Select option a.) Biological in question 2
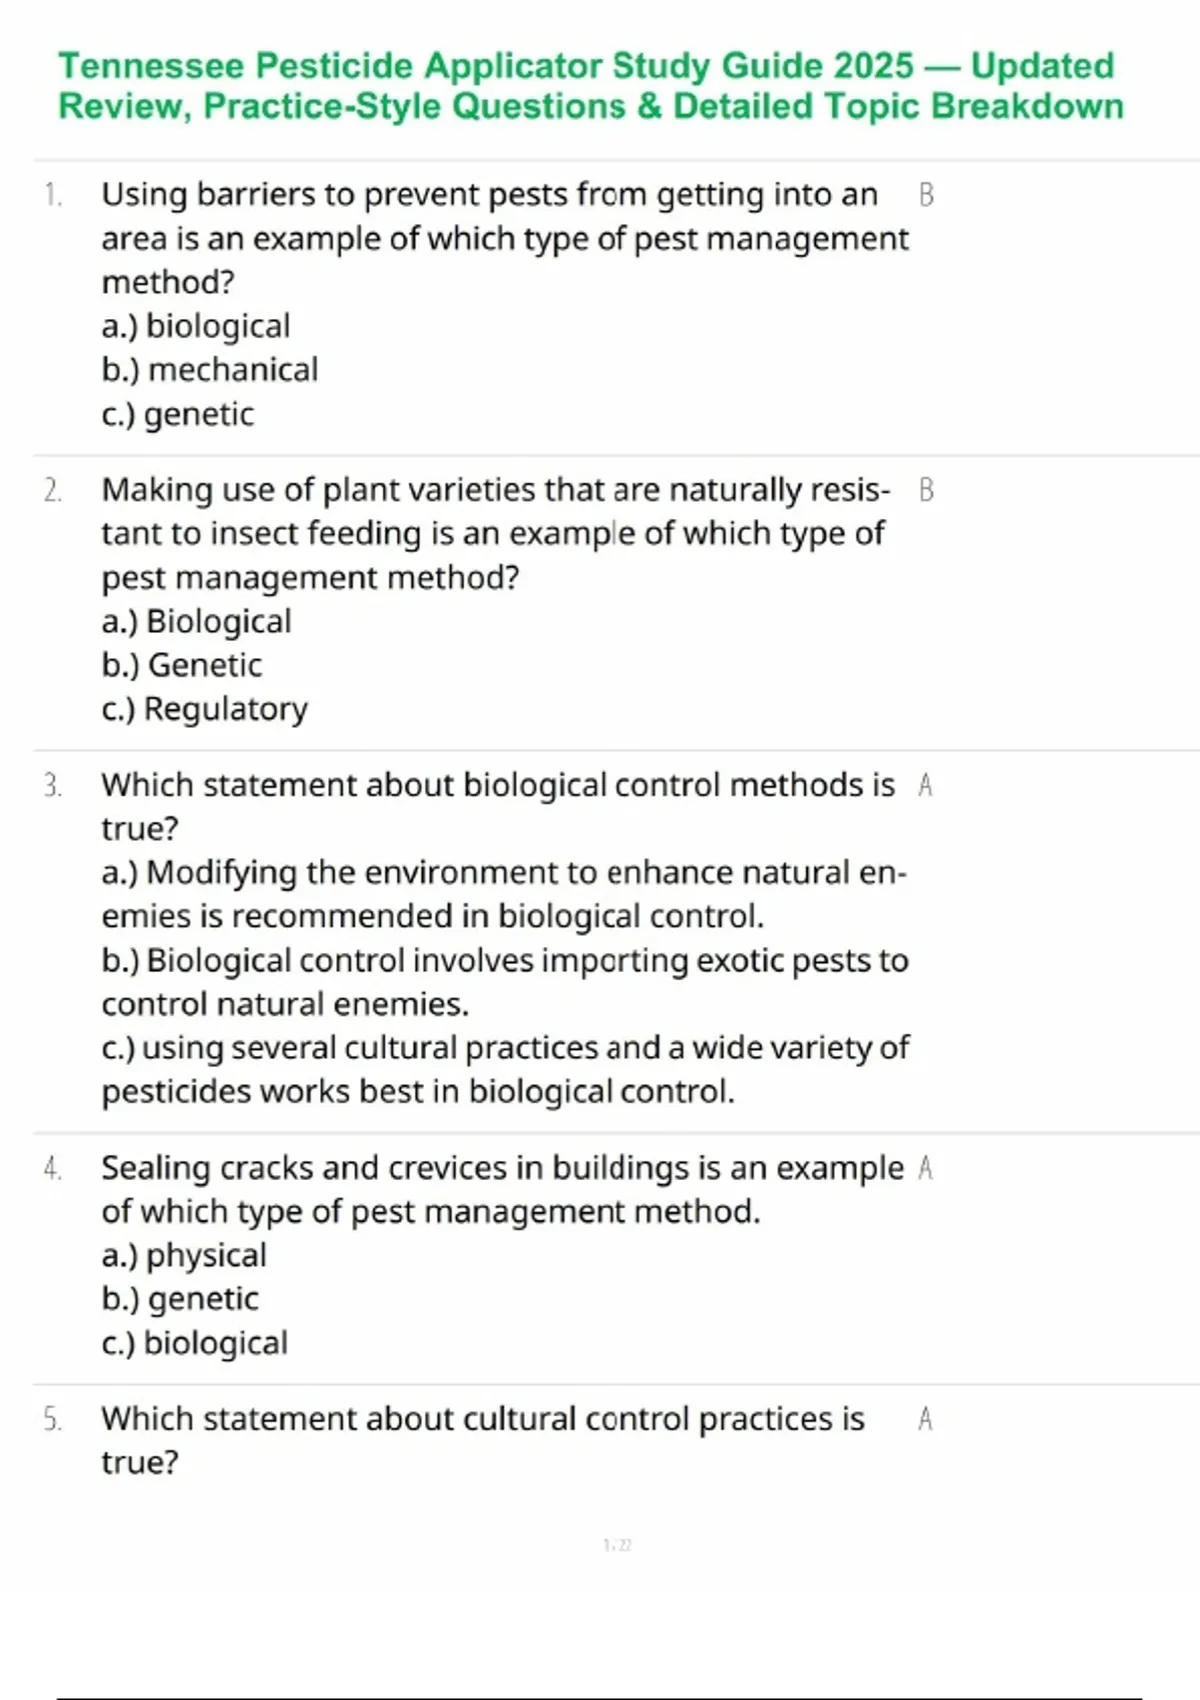Image resolution: width=1200 pixels, height=1700 pixels. [196, 622]
